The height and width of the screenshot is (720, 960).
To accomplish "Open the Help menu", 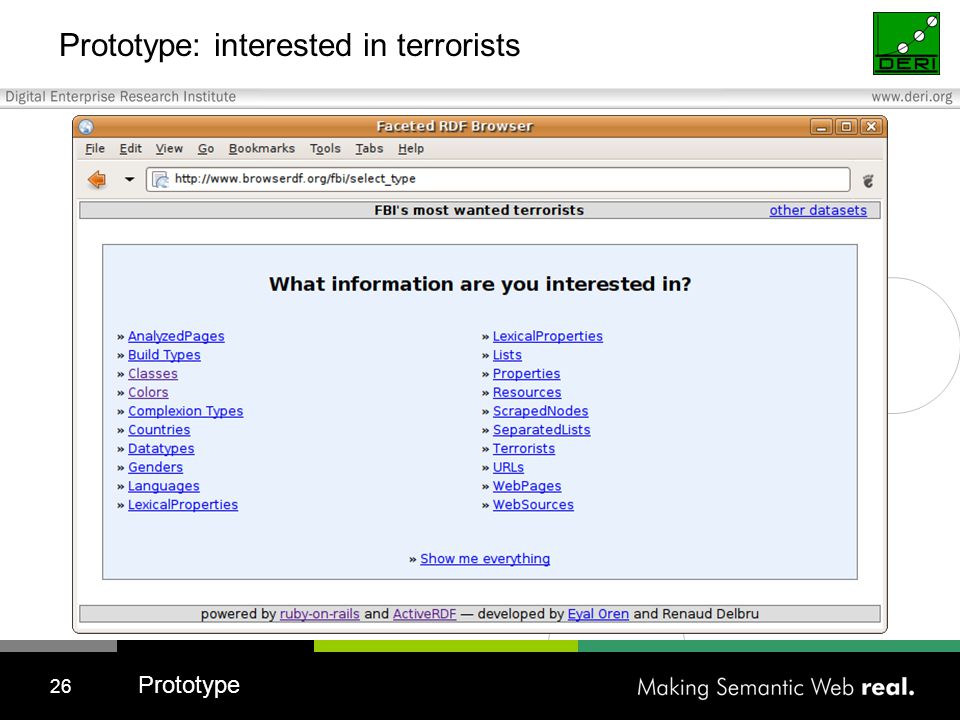I will (411, 148).
